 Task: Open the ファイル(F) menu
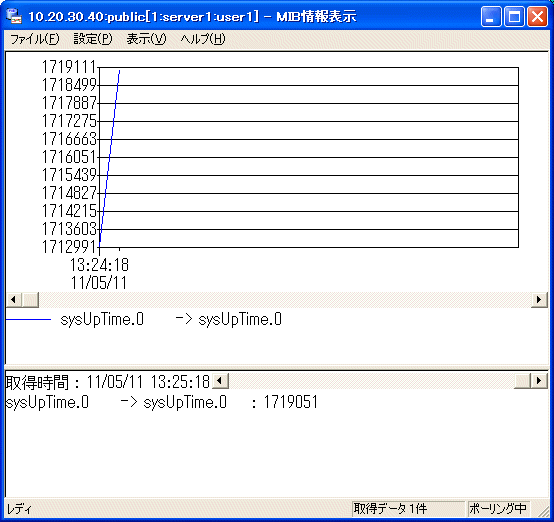34,39
